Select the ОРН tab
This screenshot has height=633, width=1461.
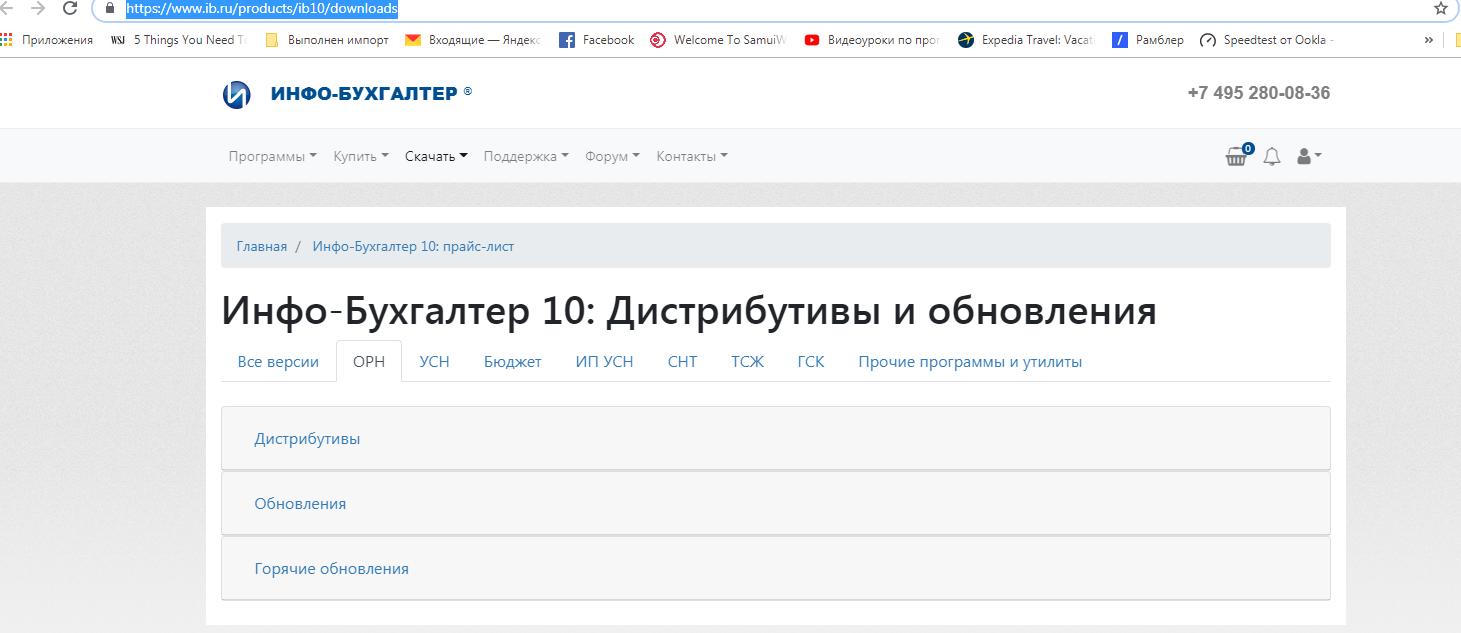(369, 362)
